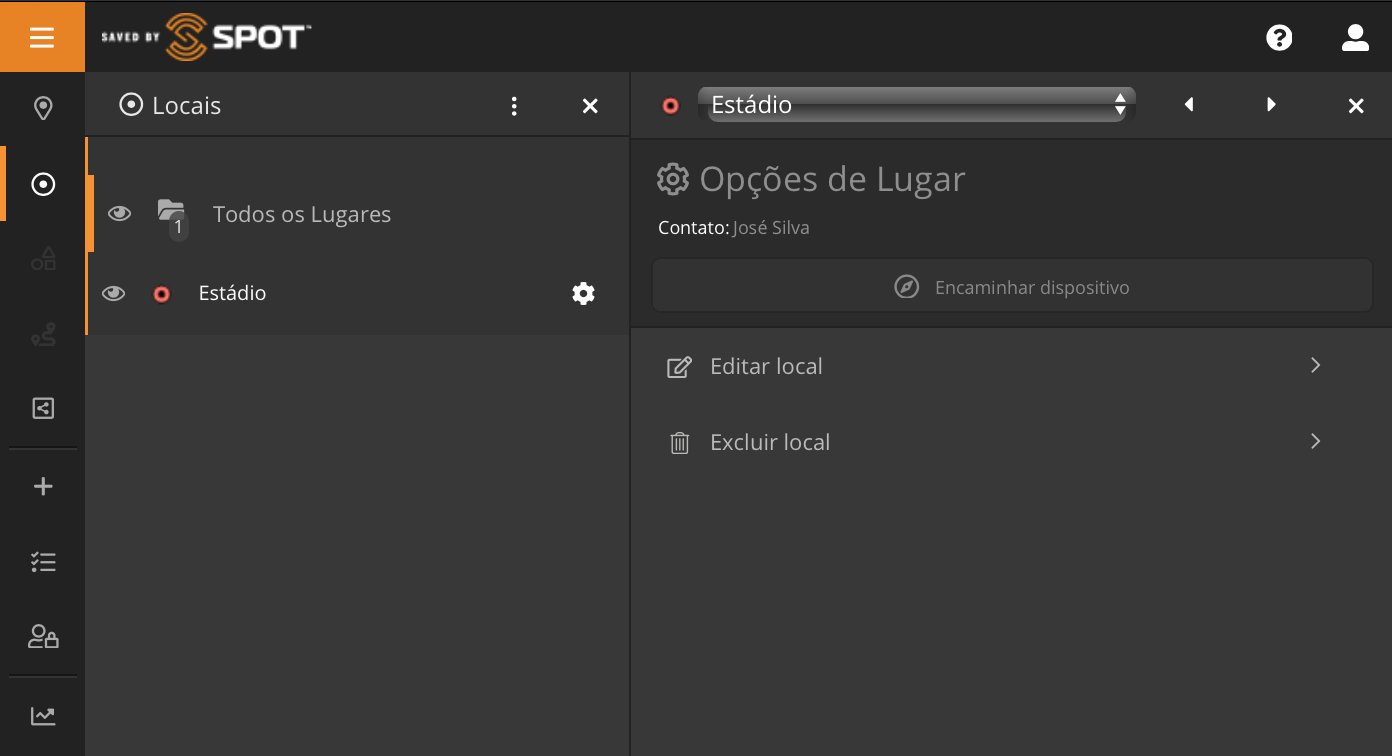Screen dimensions: 1392x756
Task: Open the orange hamburger menu
Action: point(42,37)
